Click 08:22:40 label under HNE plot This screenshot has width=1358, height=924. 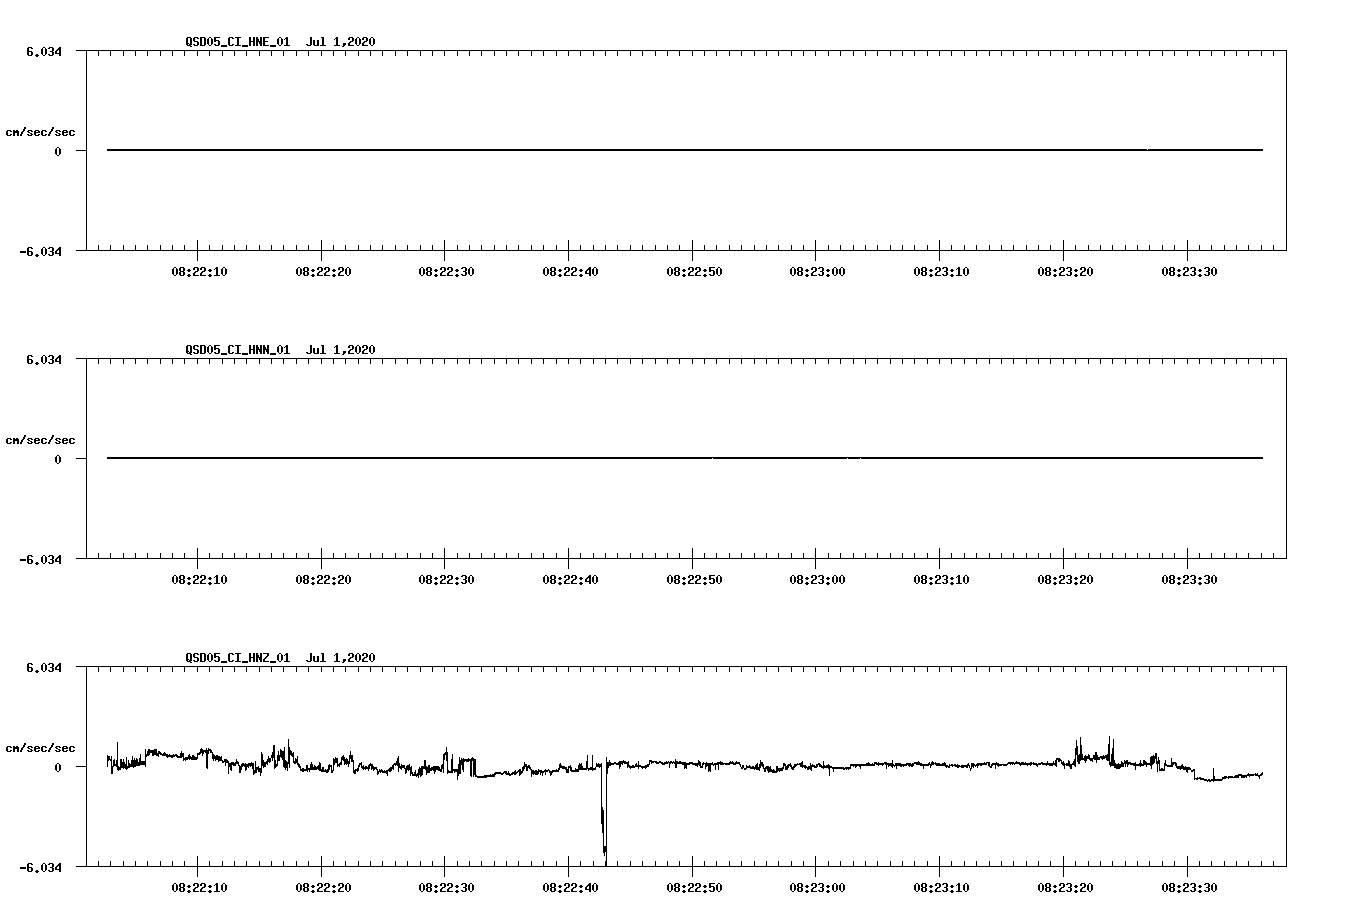click(x=570, y=272)
